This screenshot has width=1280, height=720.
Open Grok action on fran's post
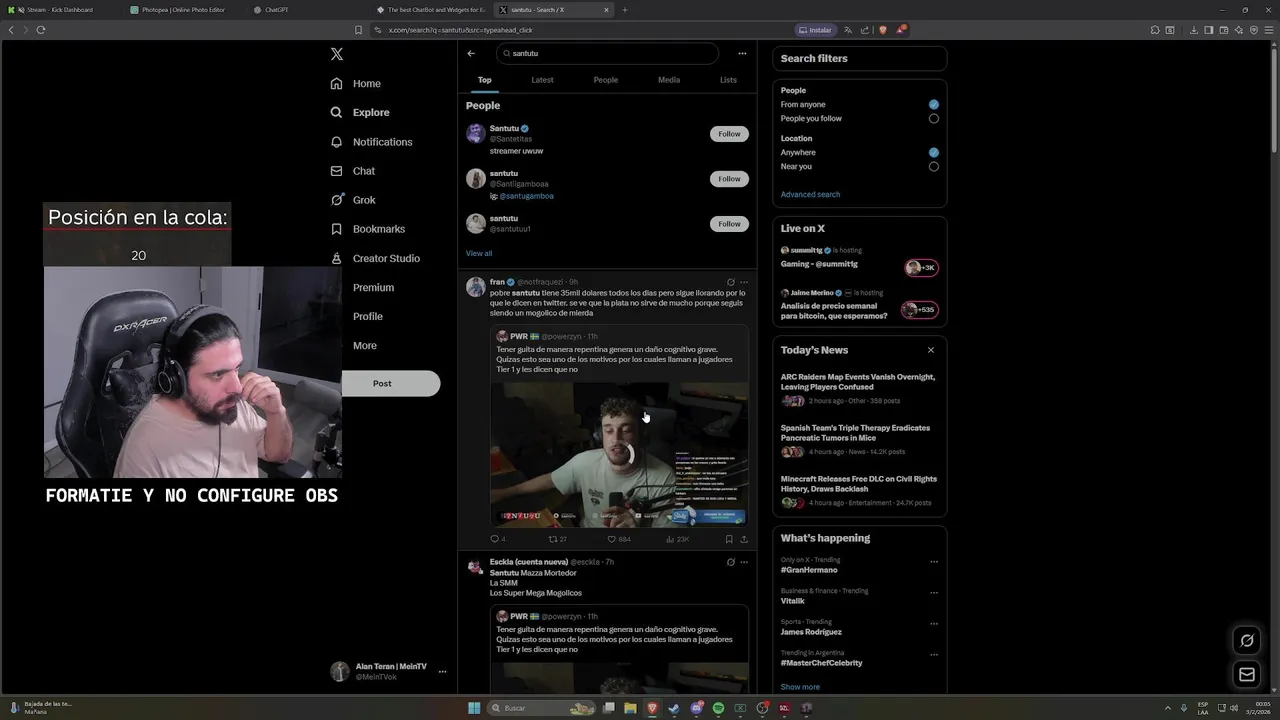(x=731, y=282)
